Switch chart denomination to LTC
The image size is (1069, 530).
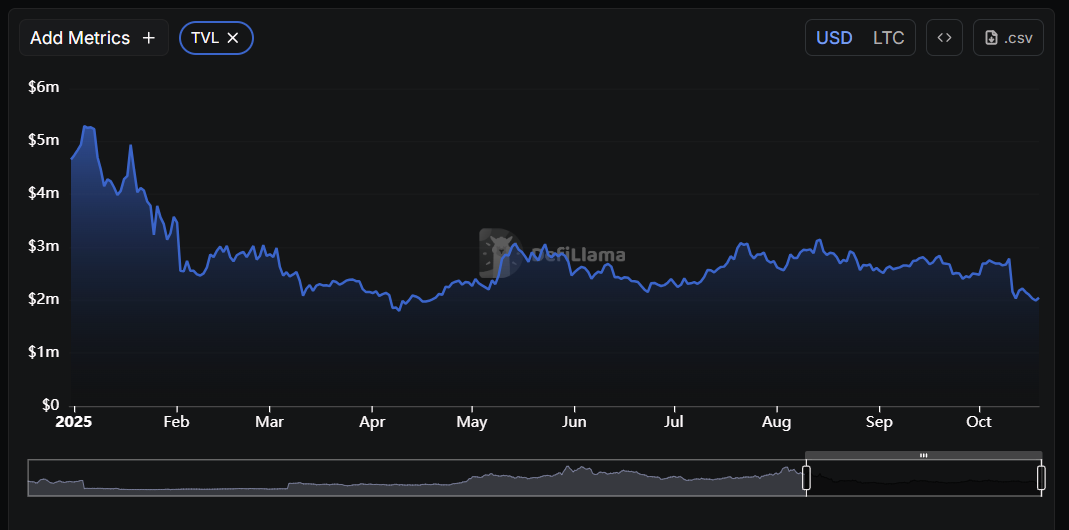tap(888, 38)
